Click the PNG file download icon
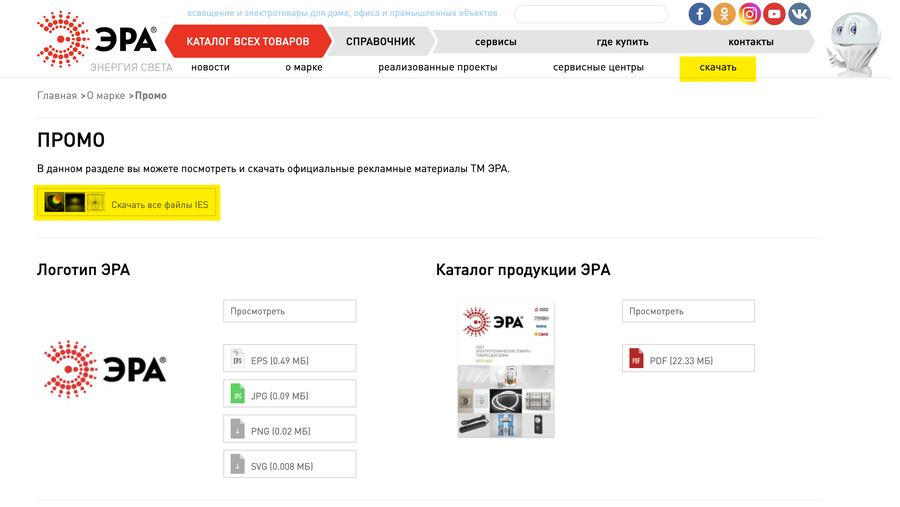The height and width of the screenshot is (507, 900). click(x=238, y=429)
